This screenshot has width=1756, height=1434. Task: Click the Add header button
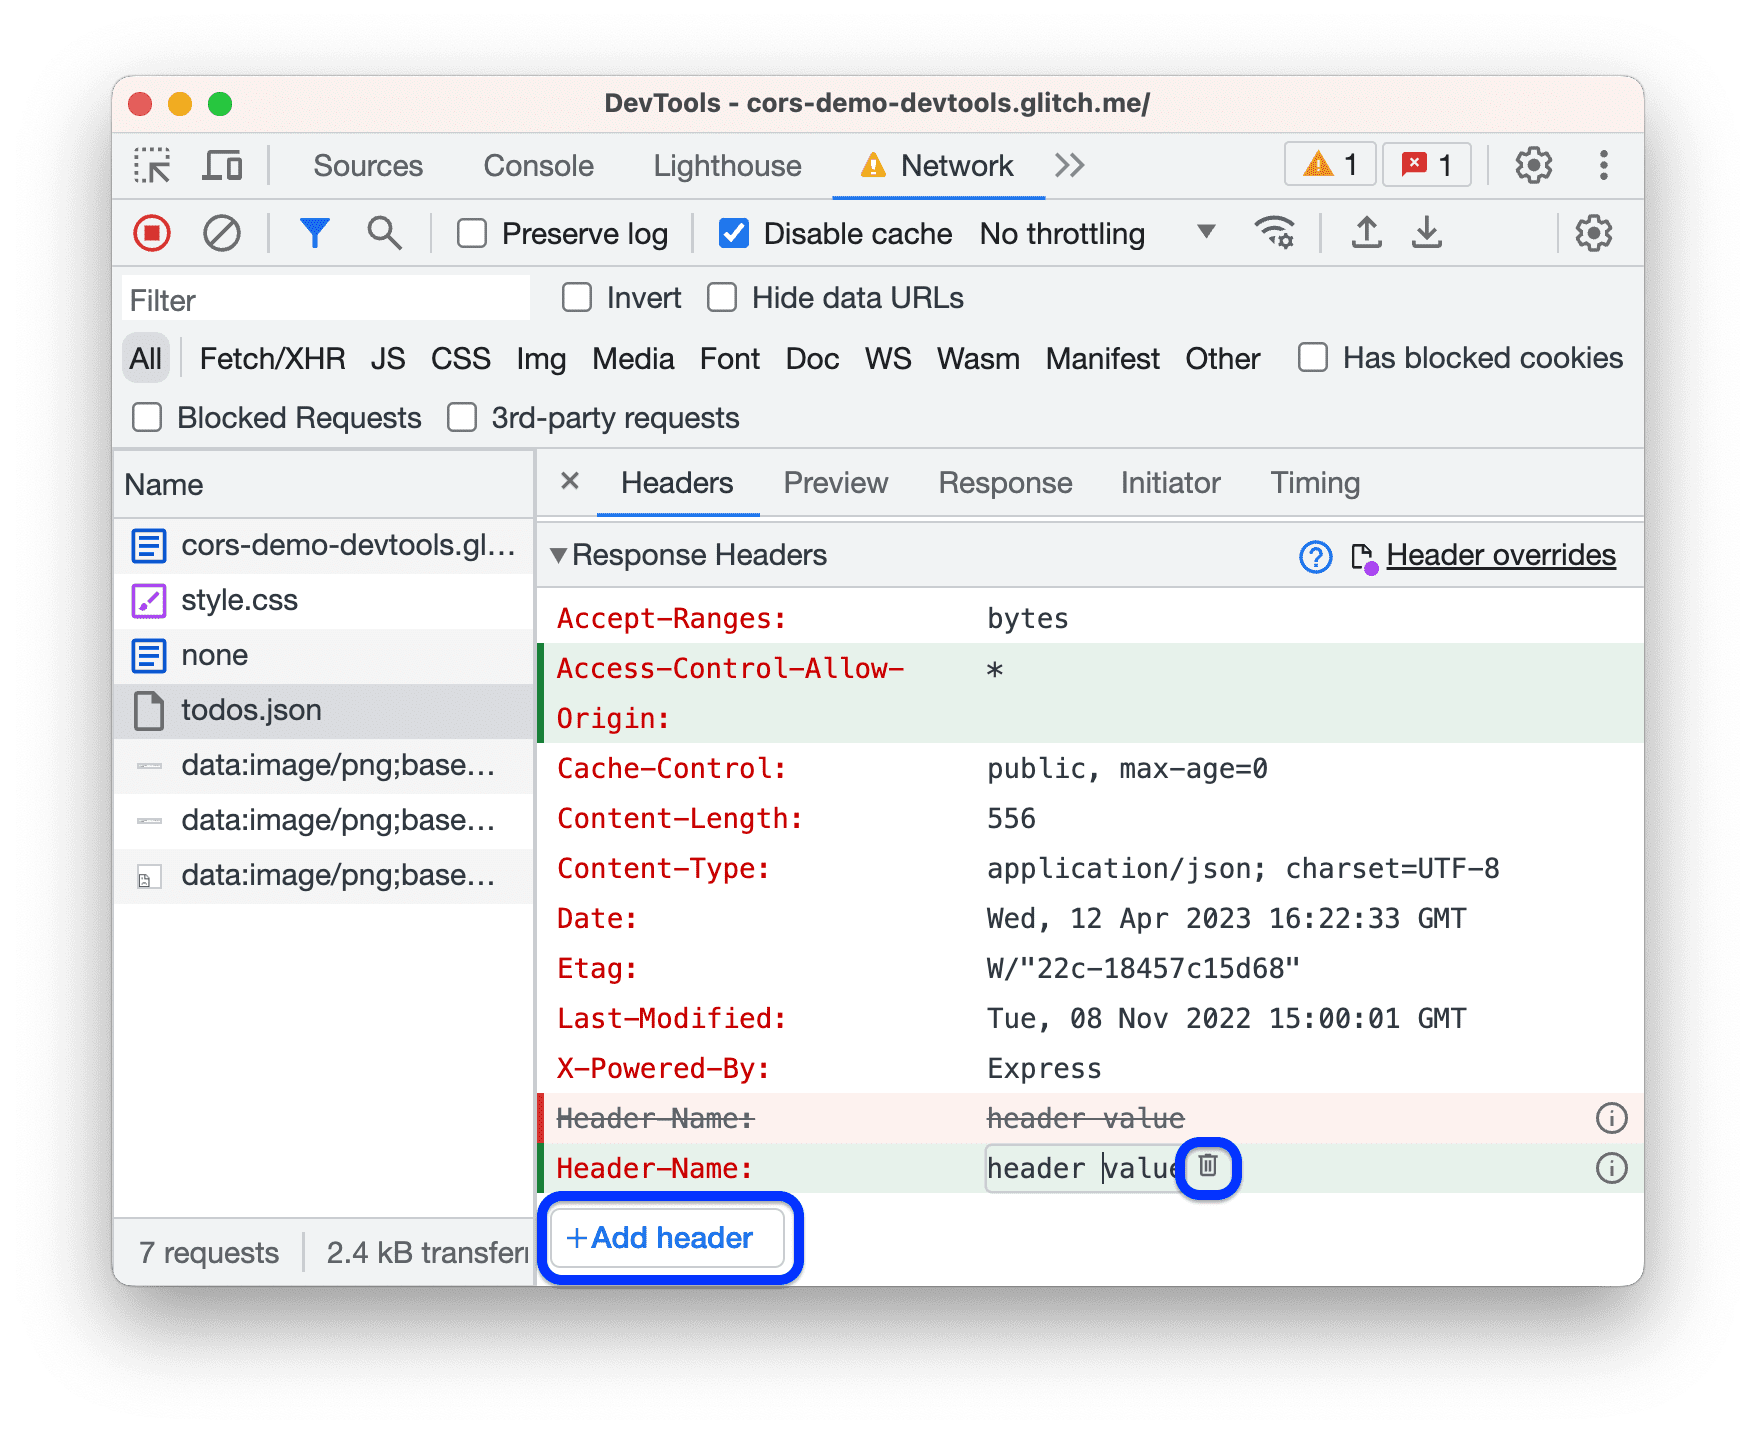pyautogui.click(x=667, y=1238)
